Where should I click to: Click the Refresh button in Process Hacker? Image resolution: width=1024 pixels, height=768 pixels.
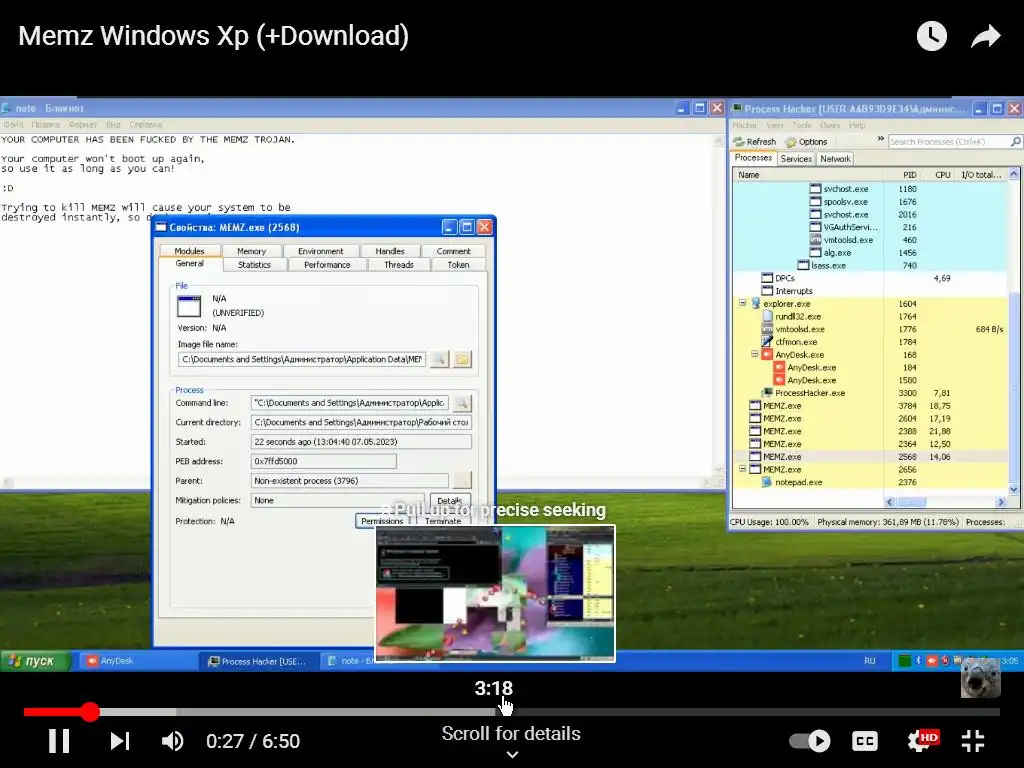[x=754, y=142]
